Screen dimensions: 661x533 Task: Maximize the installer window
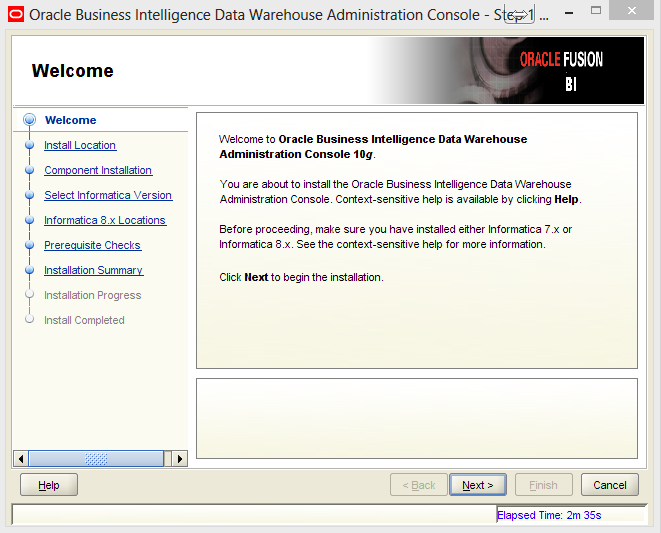pos(596,12)
